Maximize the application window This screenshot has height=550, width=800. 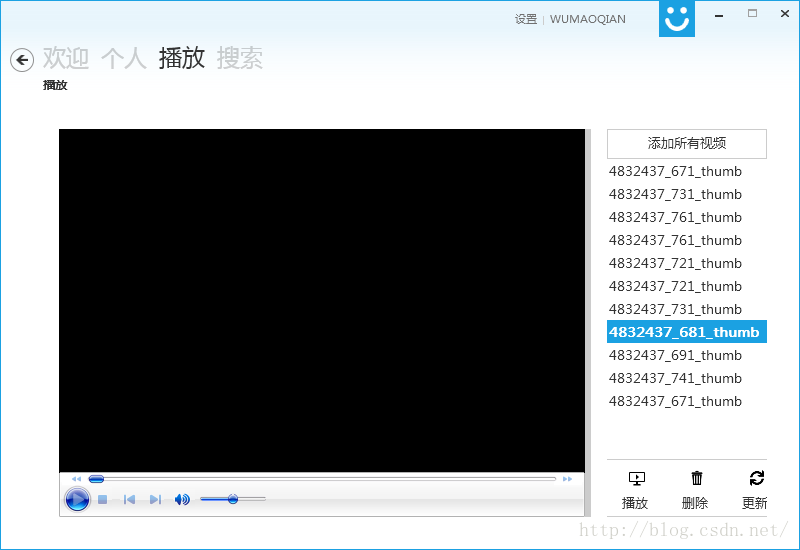tap(753, 14)
